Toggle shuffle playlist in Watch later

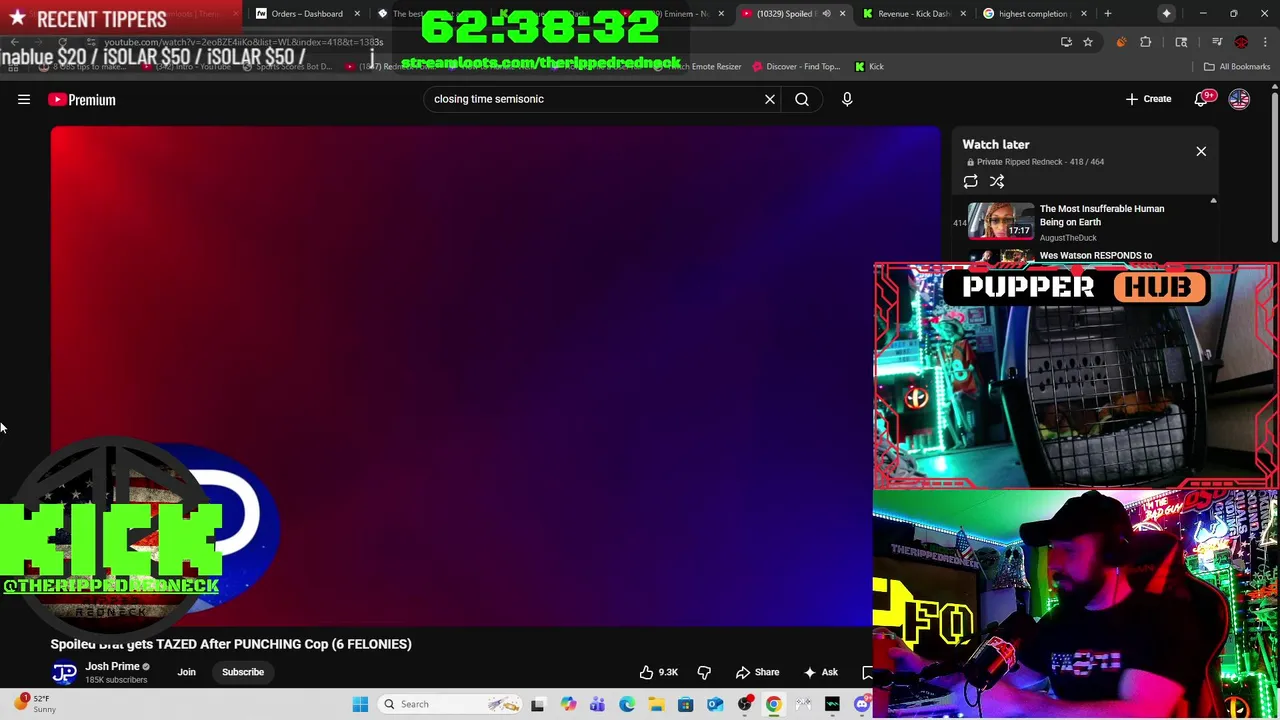[x=997, y=181]
